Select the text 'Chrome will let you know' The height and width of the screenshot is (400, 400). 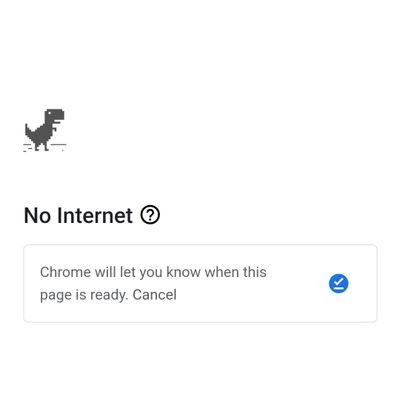point(121,273)
